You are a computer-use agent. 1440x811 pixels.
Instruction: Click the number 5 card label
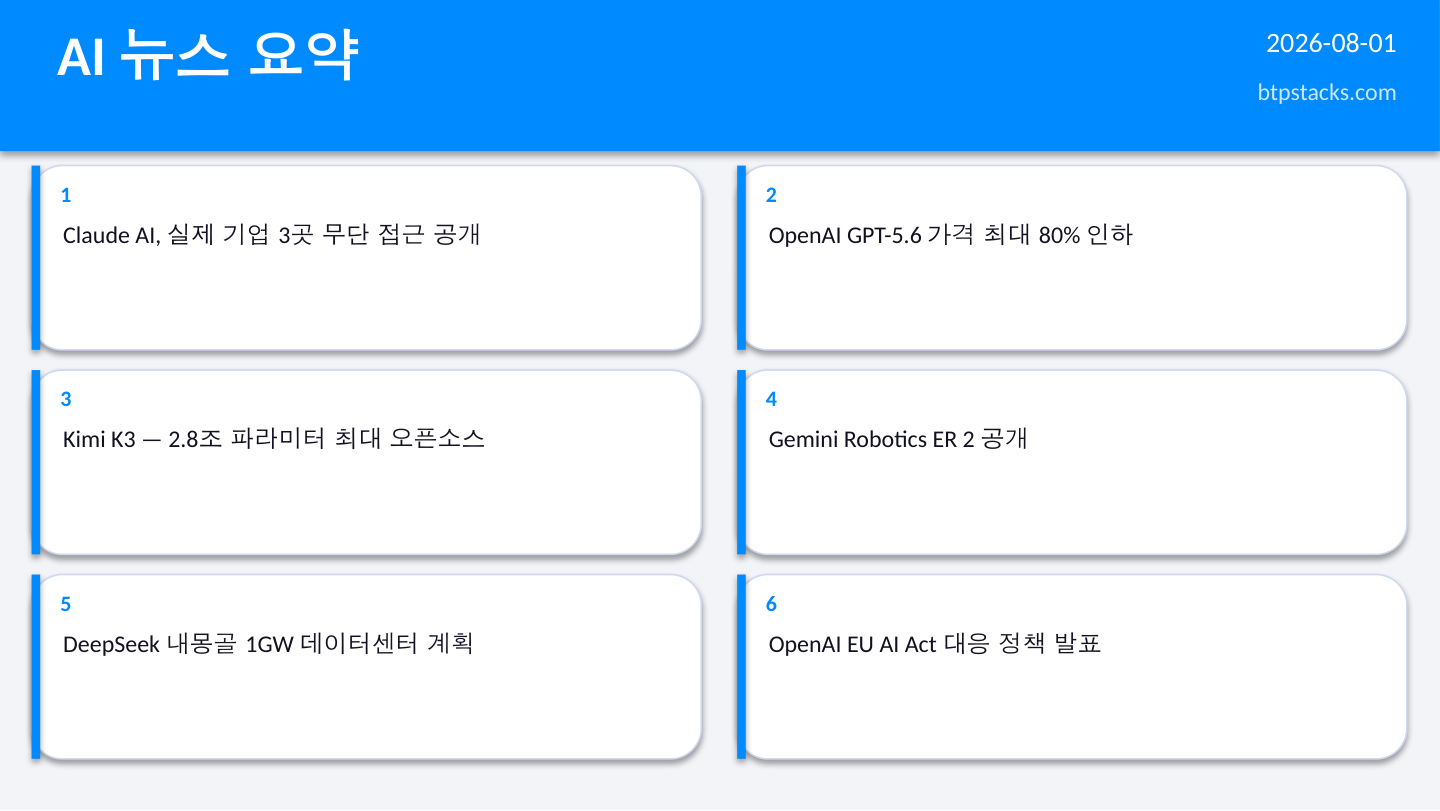click(66, 604)
